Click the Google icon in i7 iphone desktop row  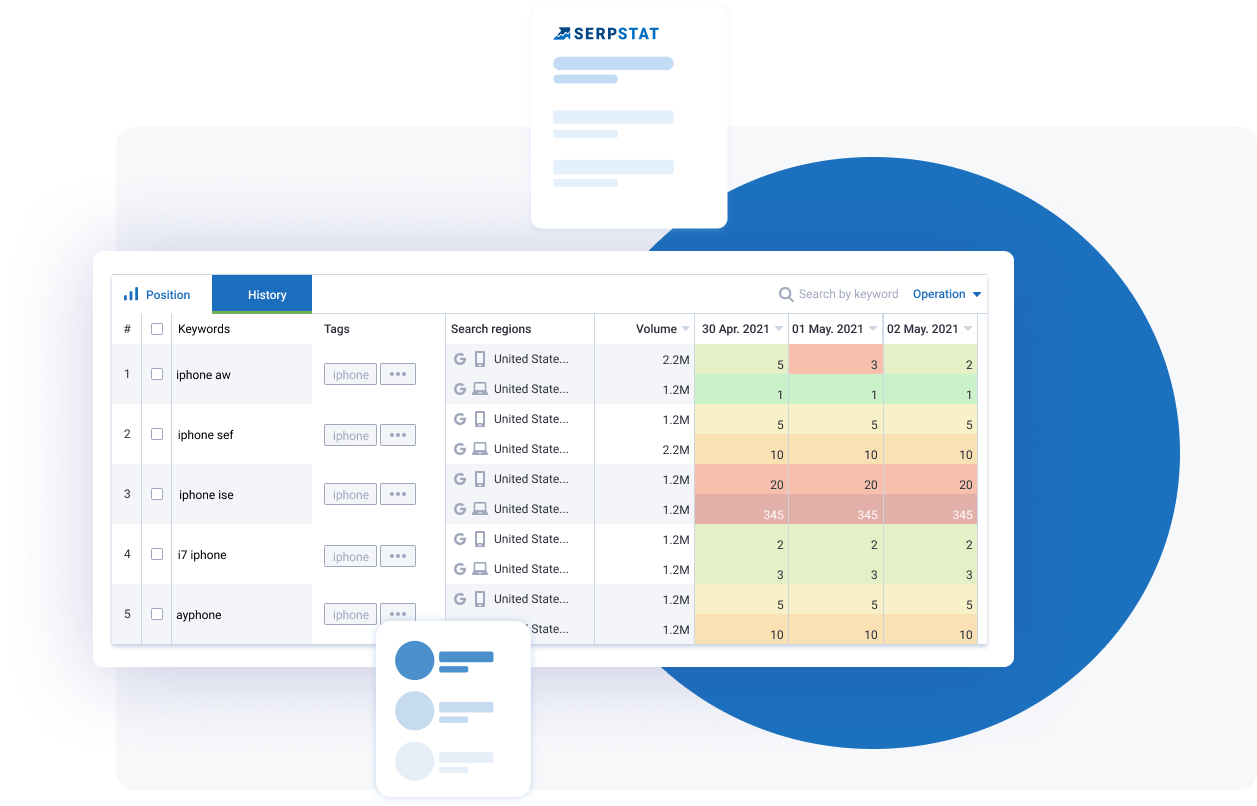click(460, 569)
